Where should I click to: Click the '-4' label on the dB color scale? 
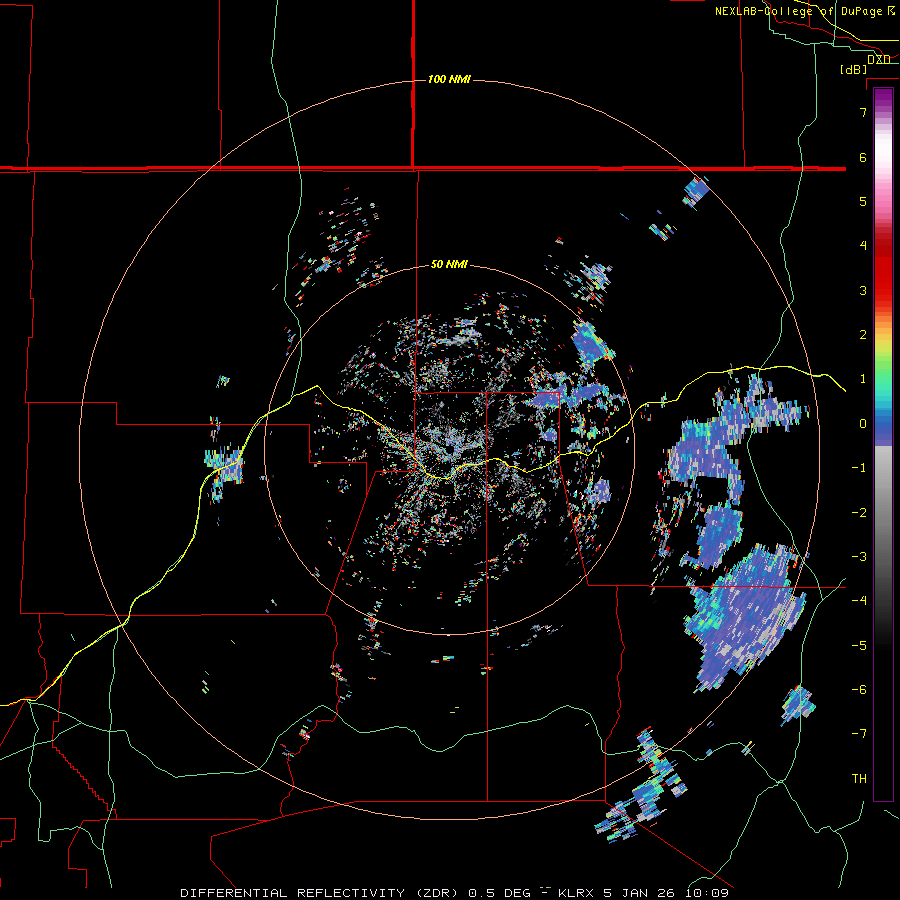pos(859,601)
